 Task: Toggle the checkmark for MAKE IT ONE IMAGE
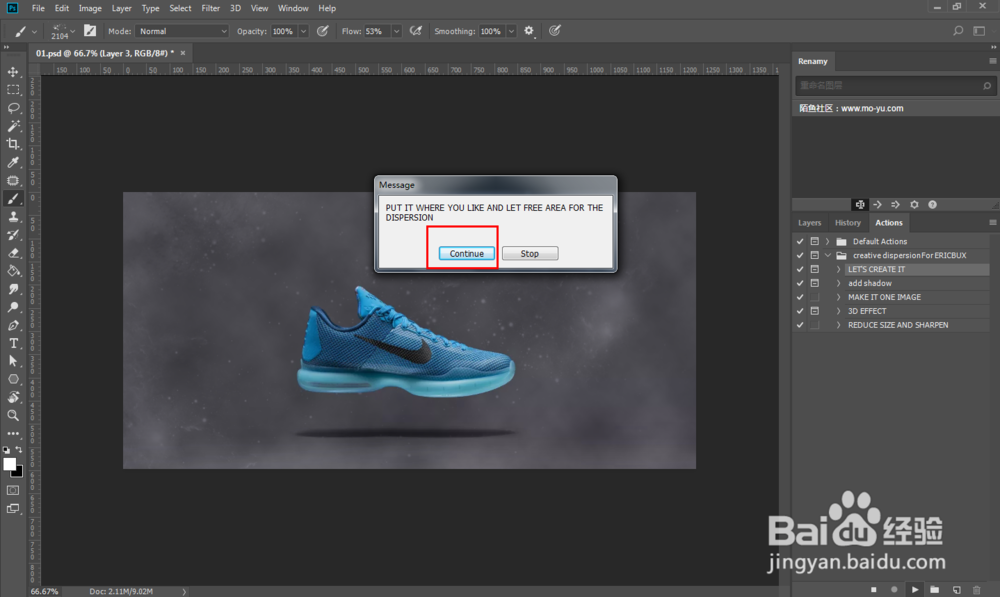800,297
